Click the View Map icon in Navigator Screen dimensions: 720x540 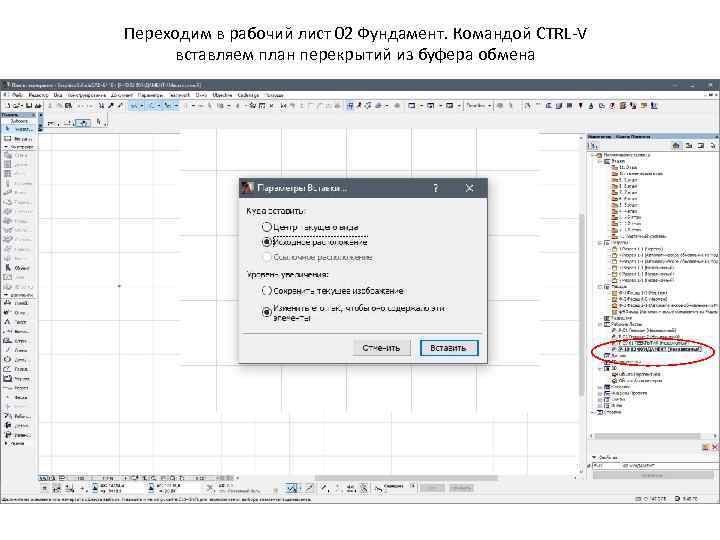pos(688,146)
